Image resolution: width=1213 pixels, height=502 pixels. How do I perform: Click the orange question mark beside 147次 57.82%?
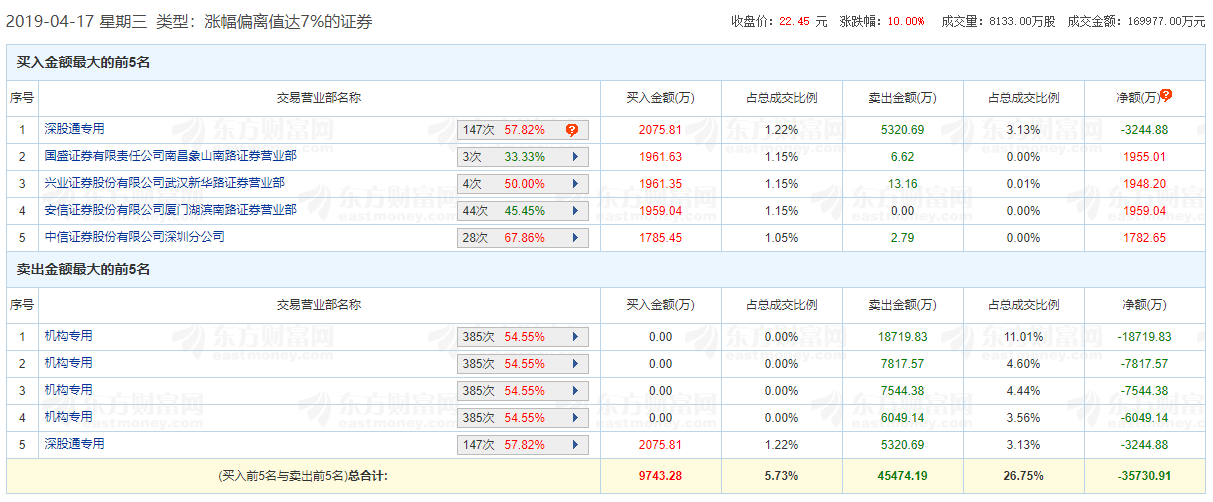(572, 130)
